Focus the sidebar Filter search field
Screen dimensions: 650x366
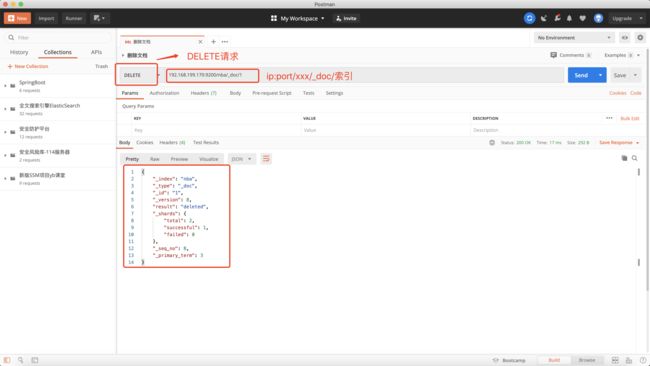point(58,37)
